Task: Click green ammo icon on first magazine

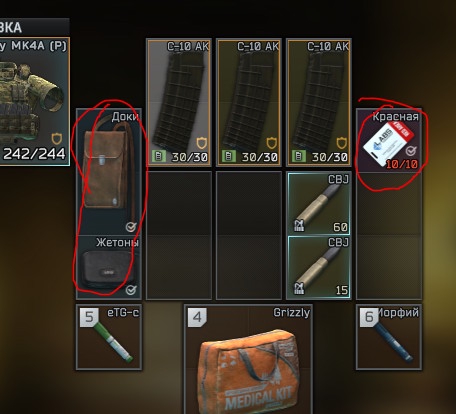Action: point(159,156)
